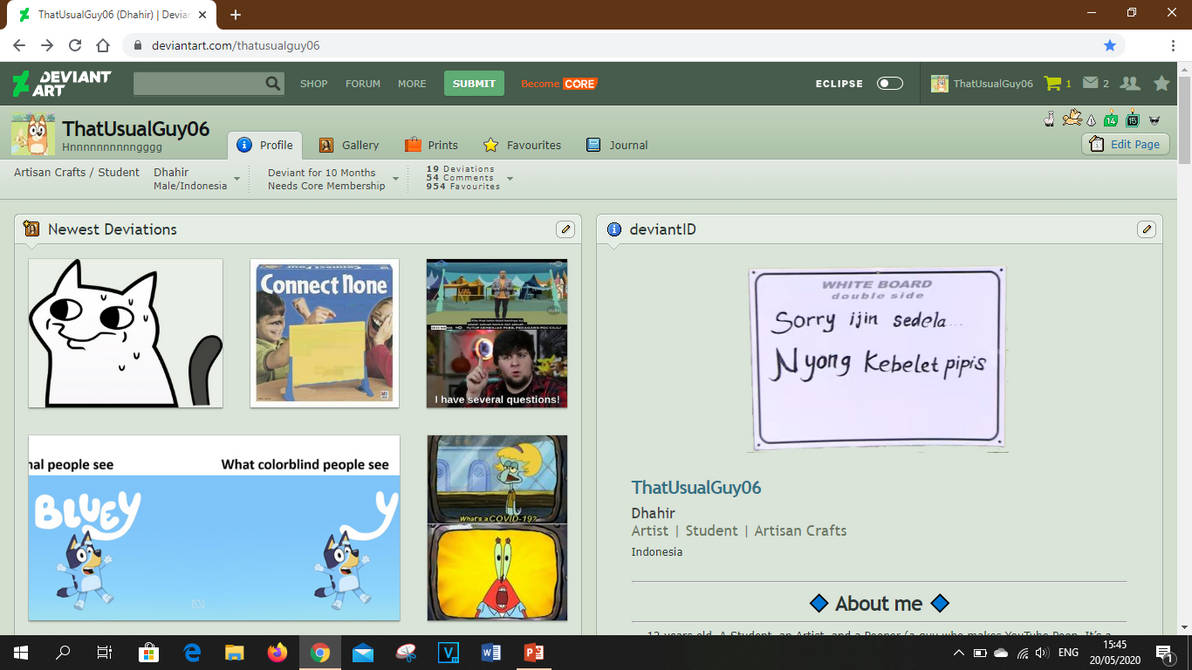This screenshot has height=670, width=1192.
Task: Toggle the Eclipse switch
Action: coord(889,84)
